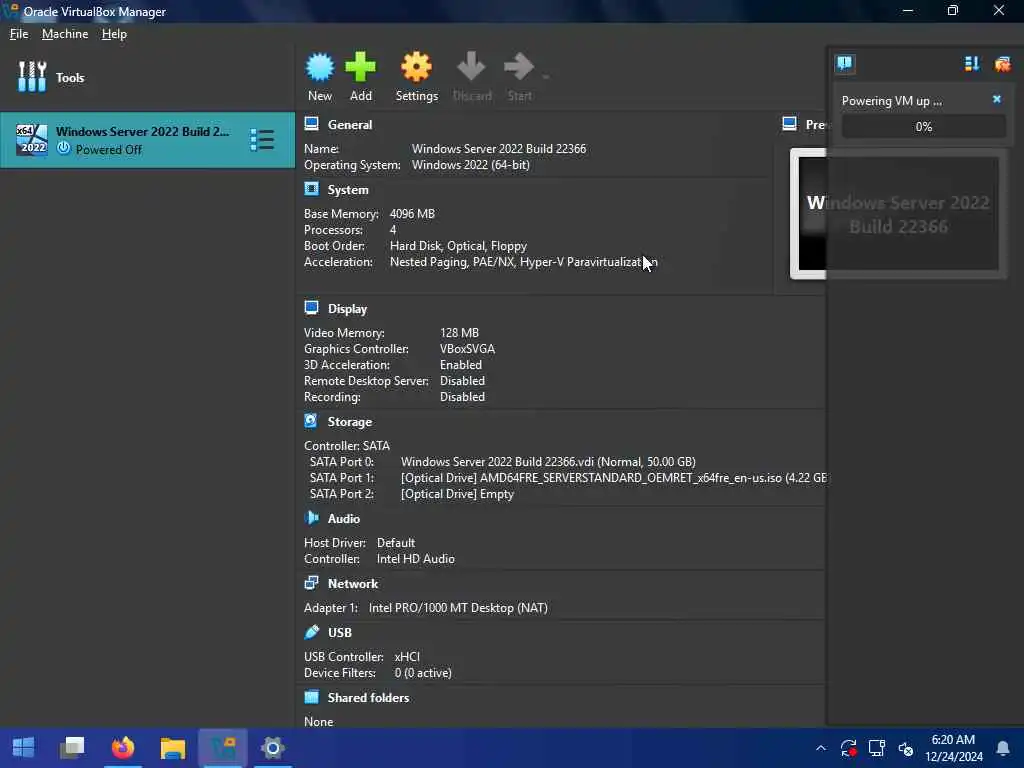
Task: Click the Preview section icon
Action: (790, 123)
